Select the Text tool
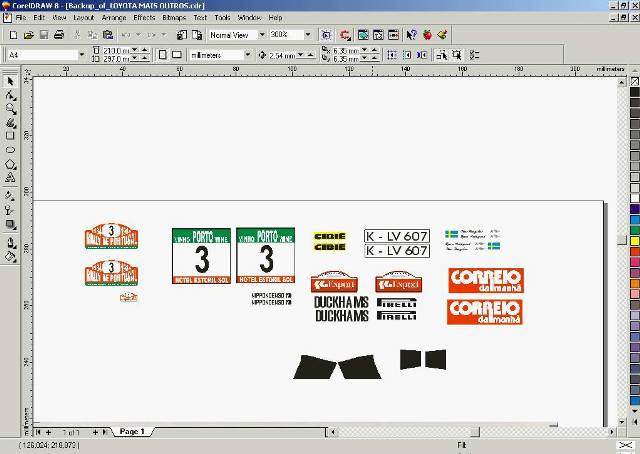This screenshot has width=640, height=454. pos(10,178)
